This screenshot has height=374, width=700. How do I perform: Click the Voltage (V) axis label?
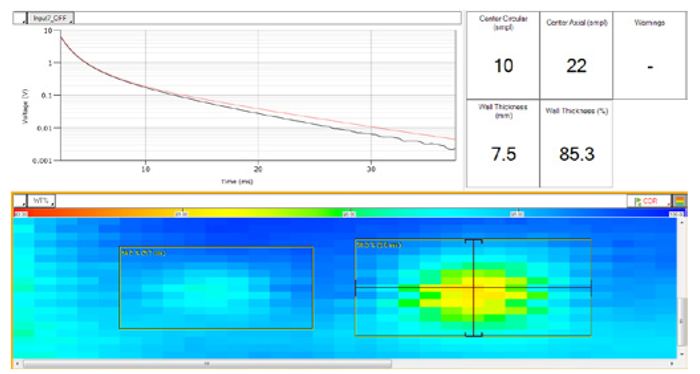25,106
